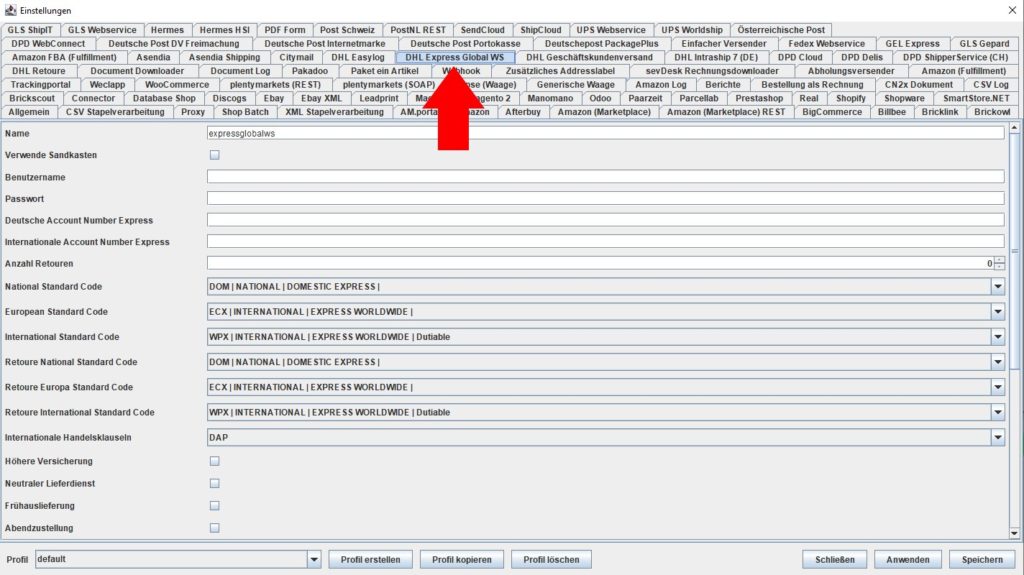Click the Benutzername input field

[x=605, y=176]
